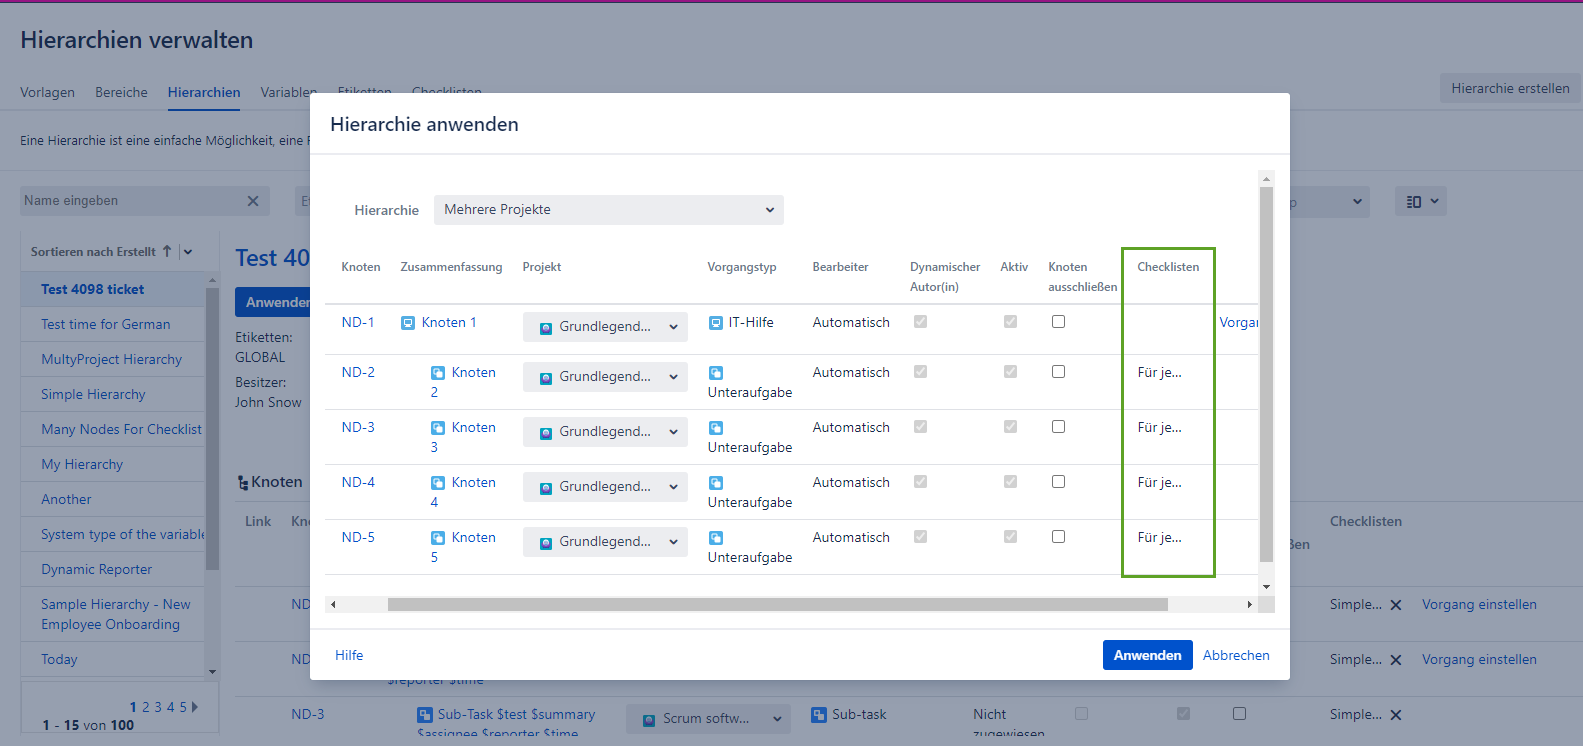Switch to the Vorlagen tab
The image size is (1583, 746).
point(47,92)
